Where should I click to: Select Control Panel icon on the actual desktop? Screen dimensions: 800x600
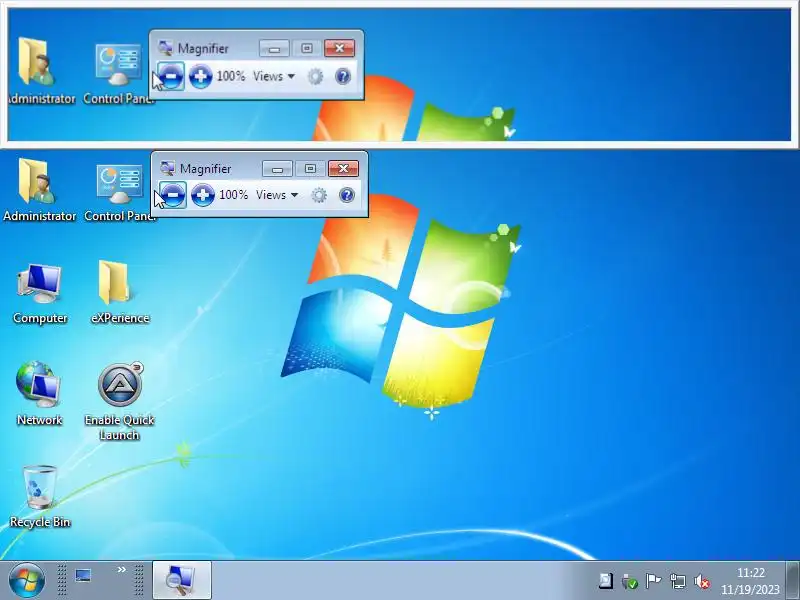[x=119, y=192]
